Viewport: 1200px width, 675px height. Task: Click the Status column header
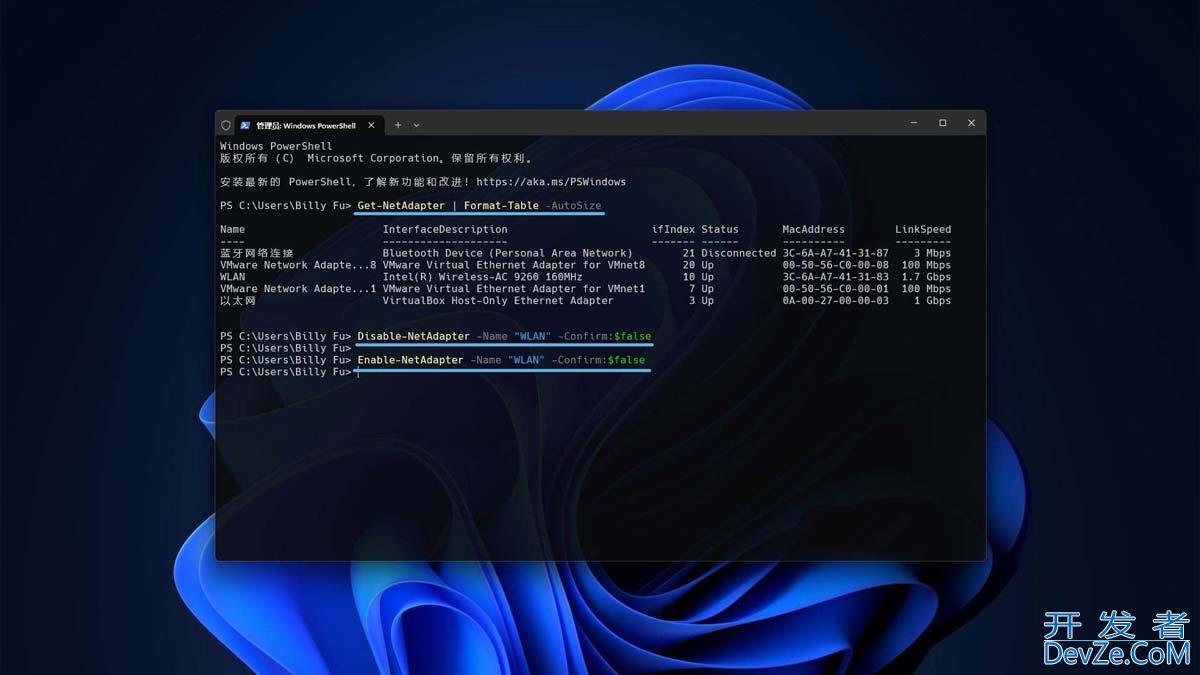click(x=720, y=230)
